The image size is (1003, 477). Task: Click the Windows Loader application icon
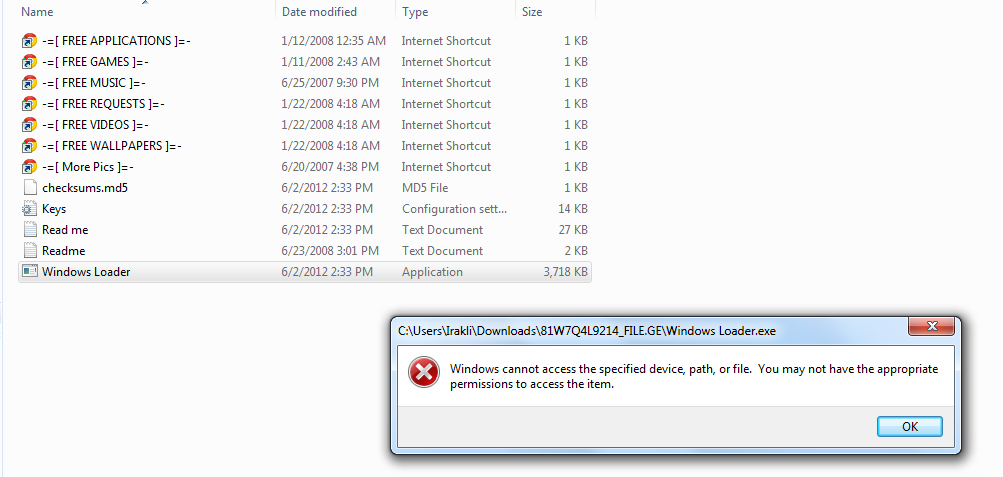pyautogui.click(x=29, y=272)
